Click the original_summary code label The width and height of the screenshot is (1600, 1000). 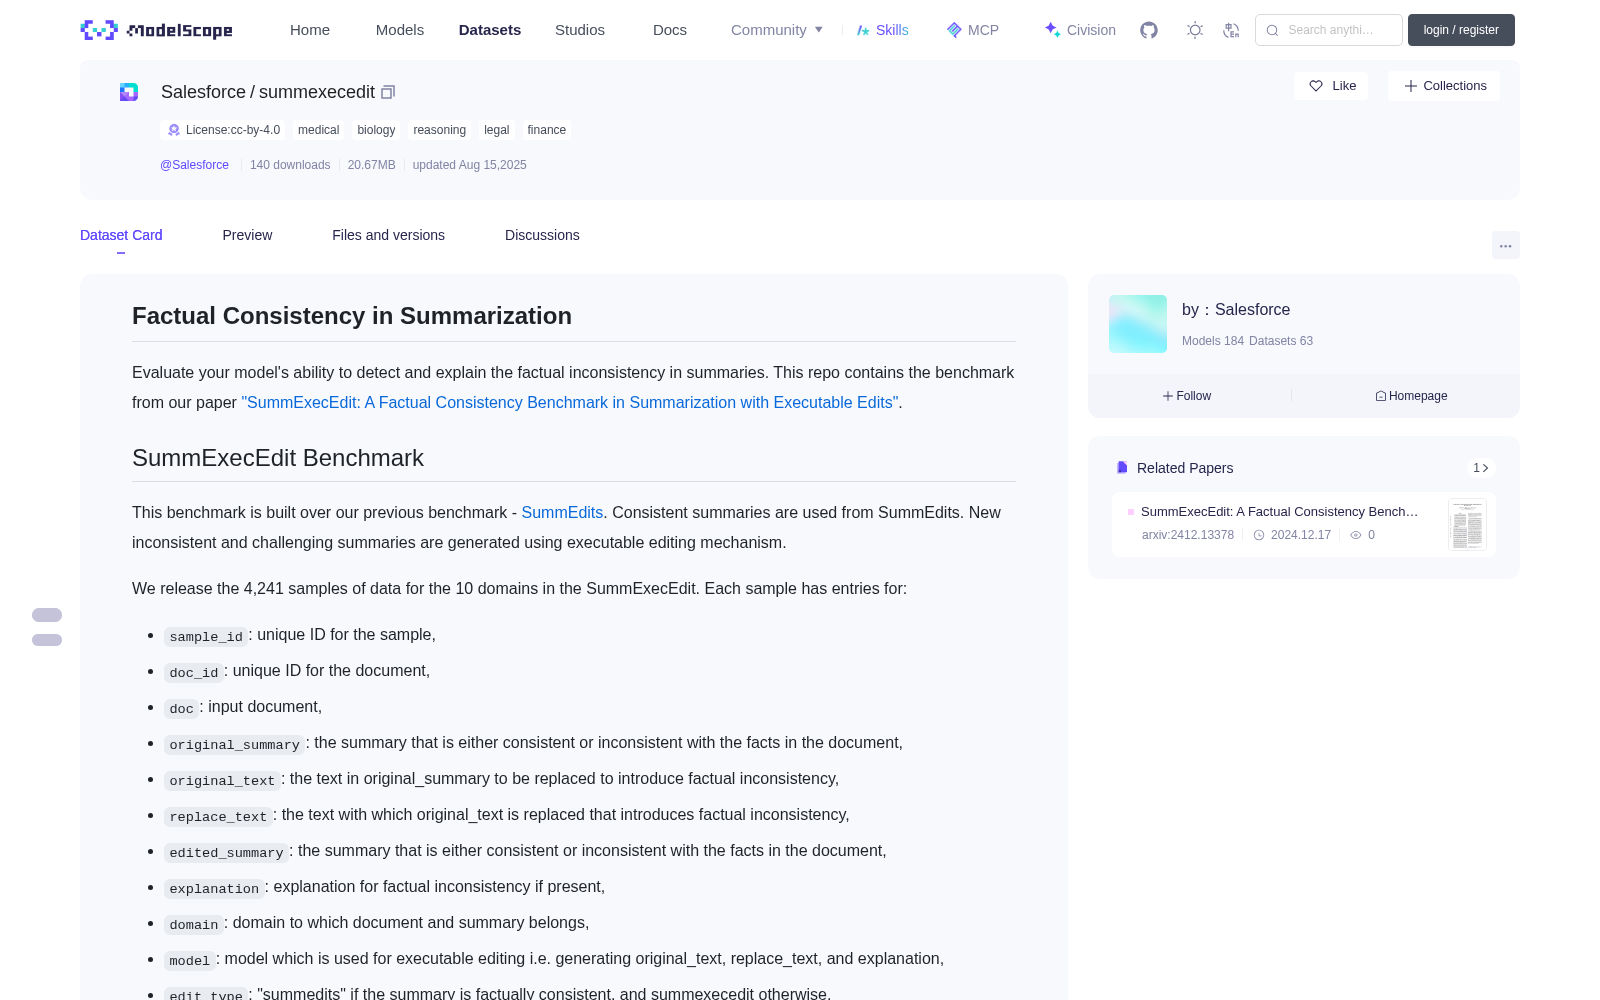pos(235,744)
